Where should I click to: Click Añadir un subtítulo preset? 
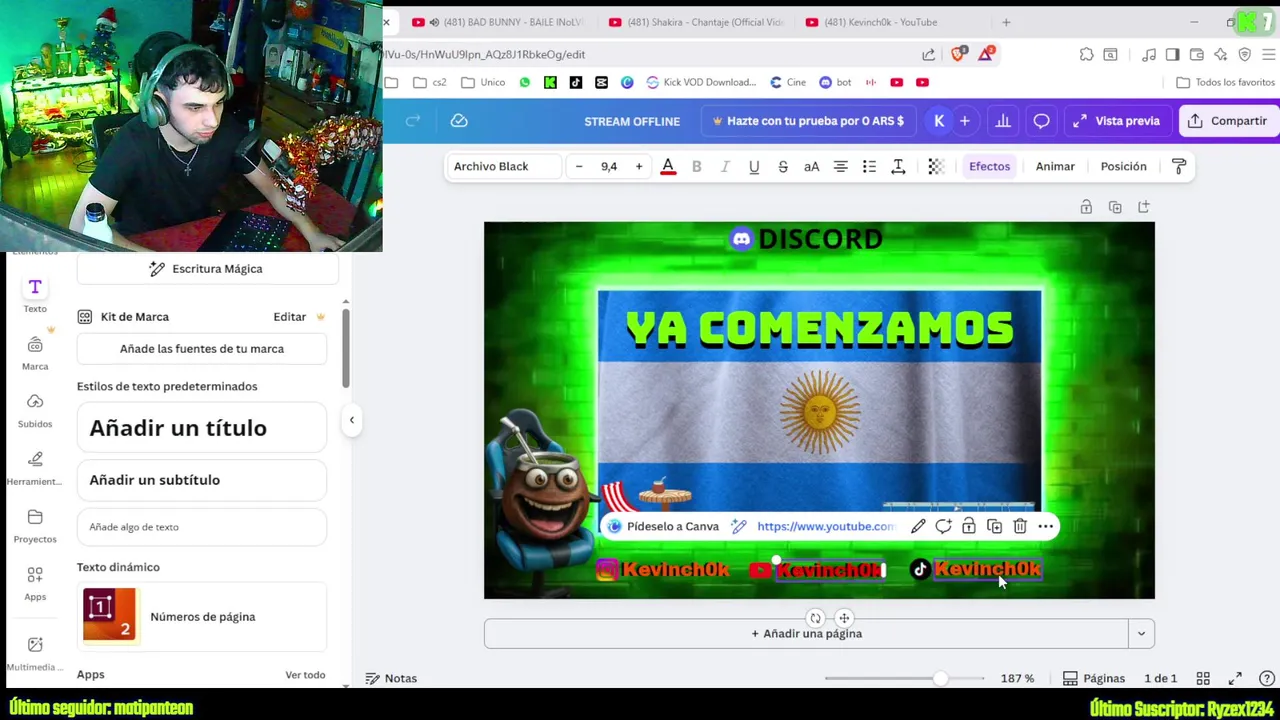[x=202, y=480]
